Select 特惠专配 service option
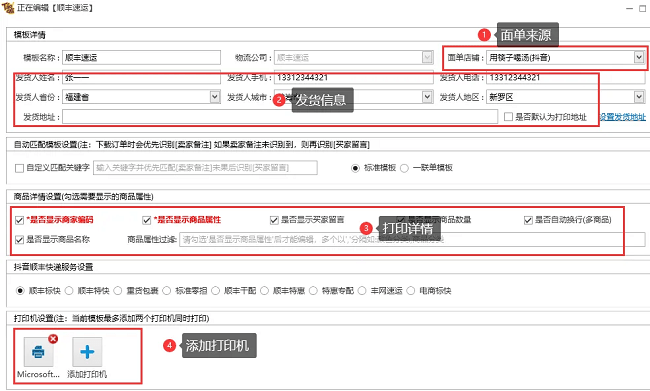The height and width of the screenshot is (391, 650). [313, 291]
